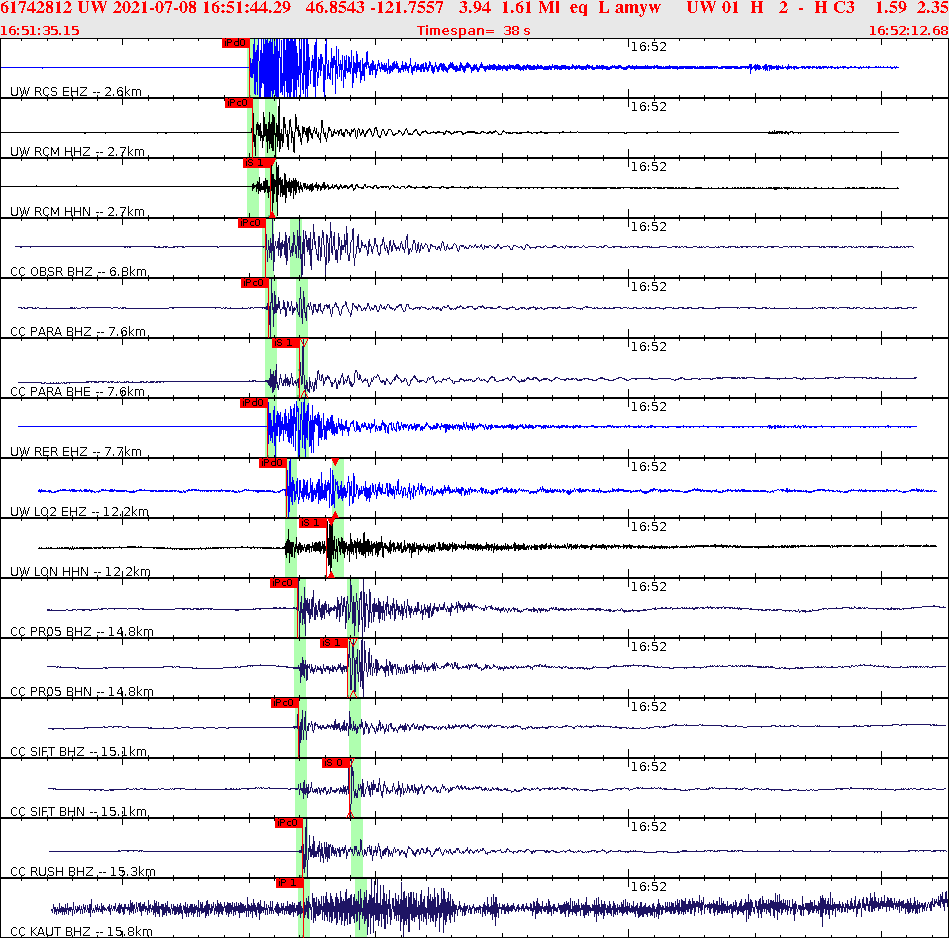The width and height of the screenshot is (949, 938).
Task: Toggle the green P-pick window on CC RUSH BHZ
Action: point(301,850)
